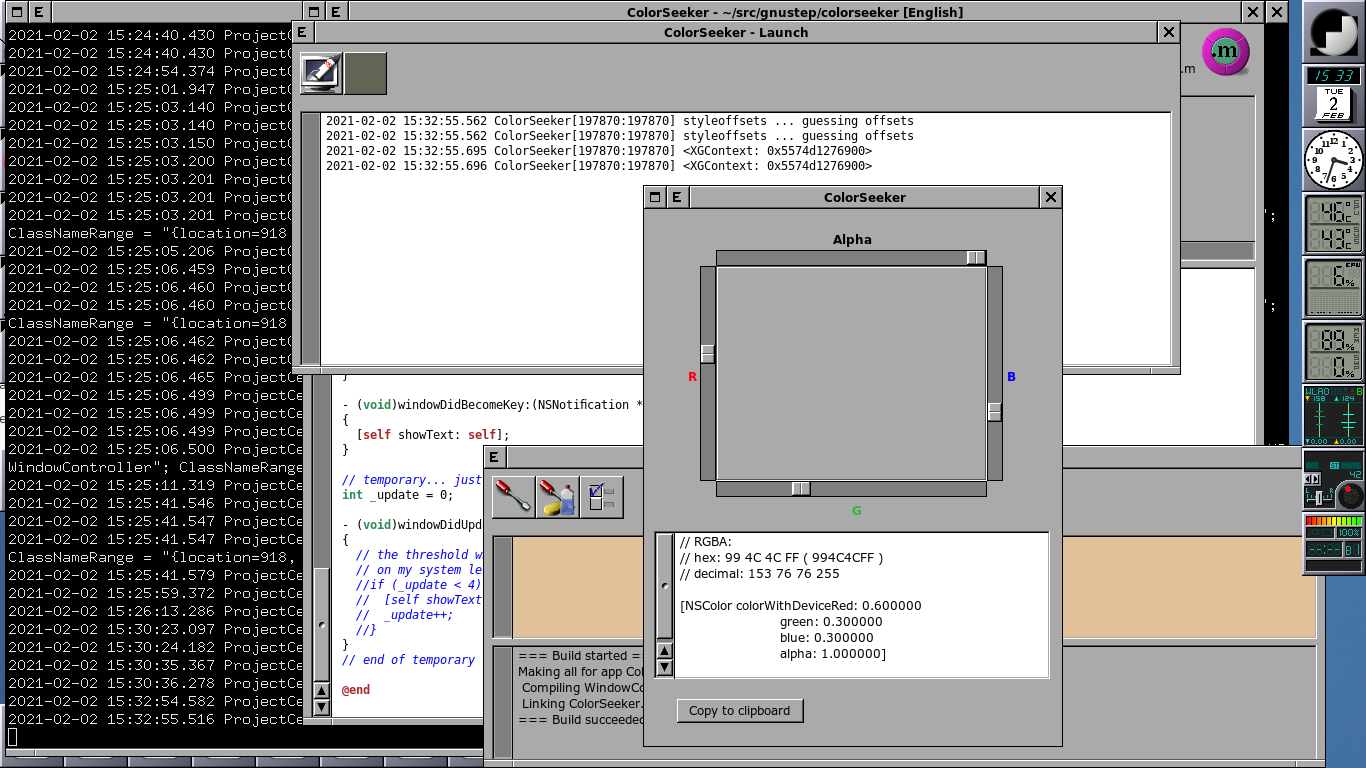Click the gray color preview area
1366x768 pixels.
(851, 373)
